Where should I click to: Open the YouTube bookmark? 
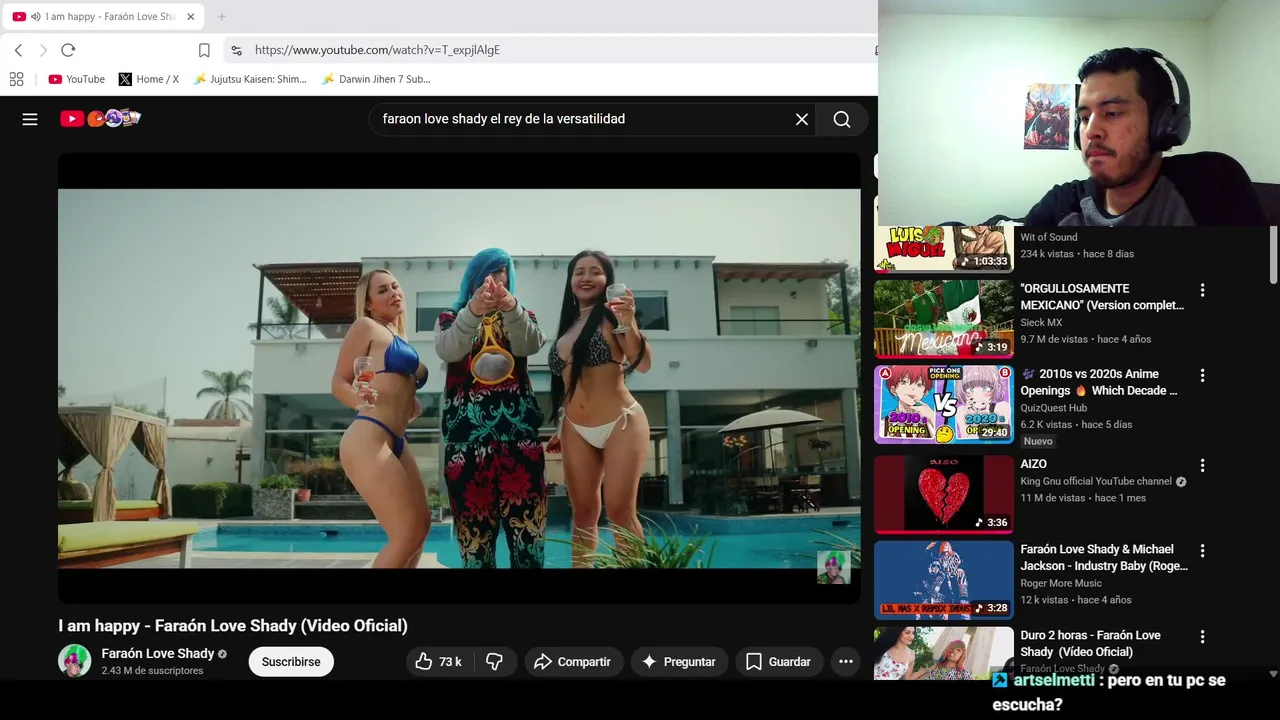(x=77, y=79)
